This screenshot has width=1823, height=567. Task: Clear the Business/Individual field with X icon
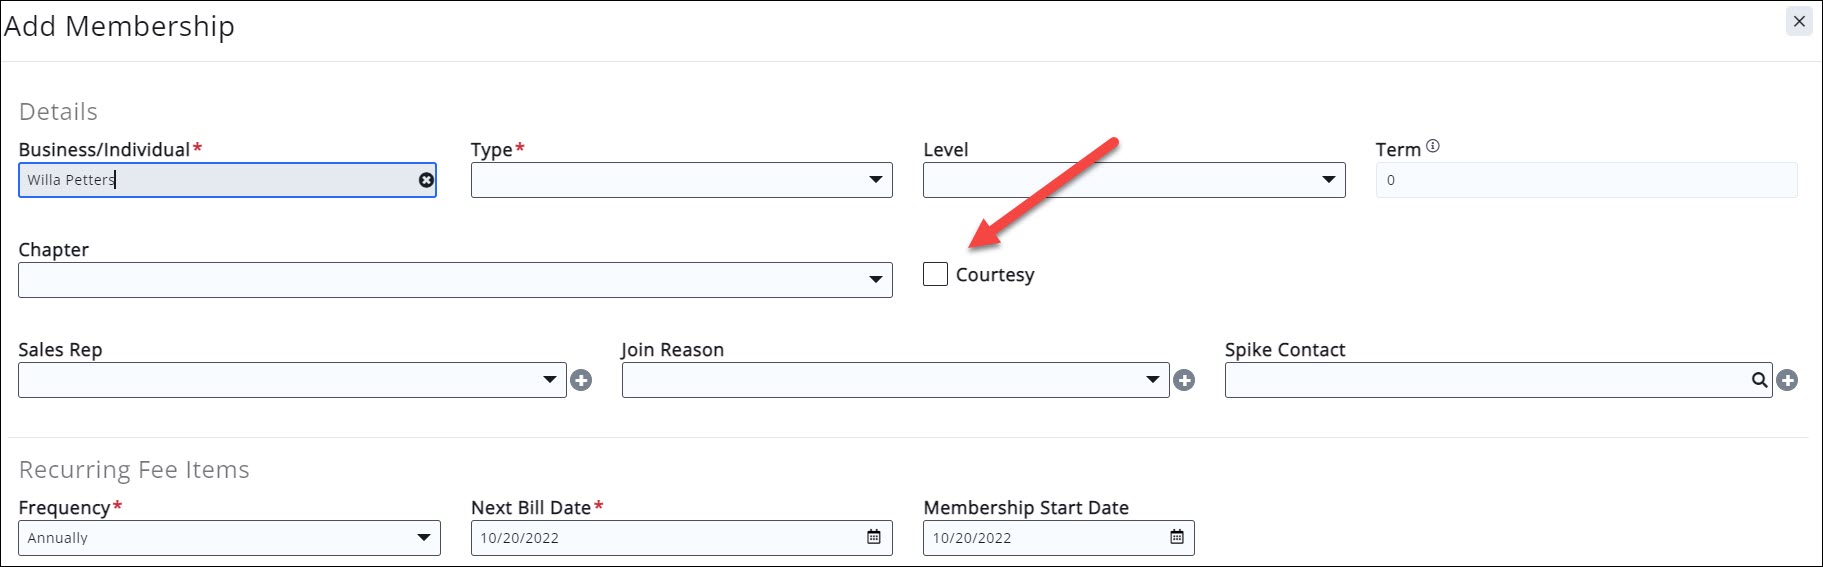tap(426, 180)
